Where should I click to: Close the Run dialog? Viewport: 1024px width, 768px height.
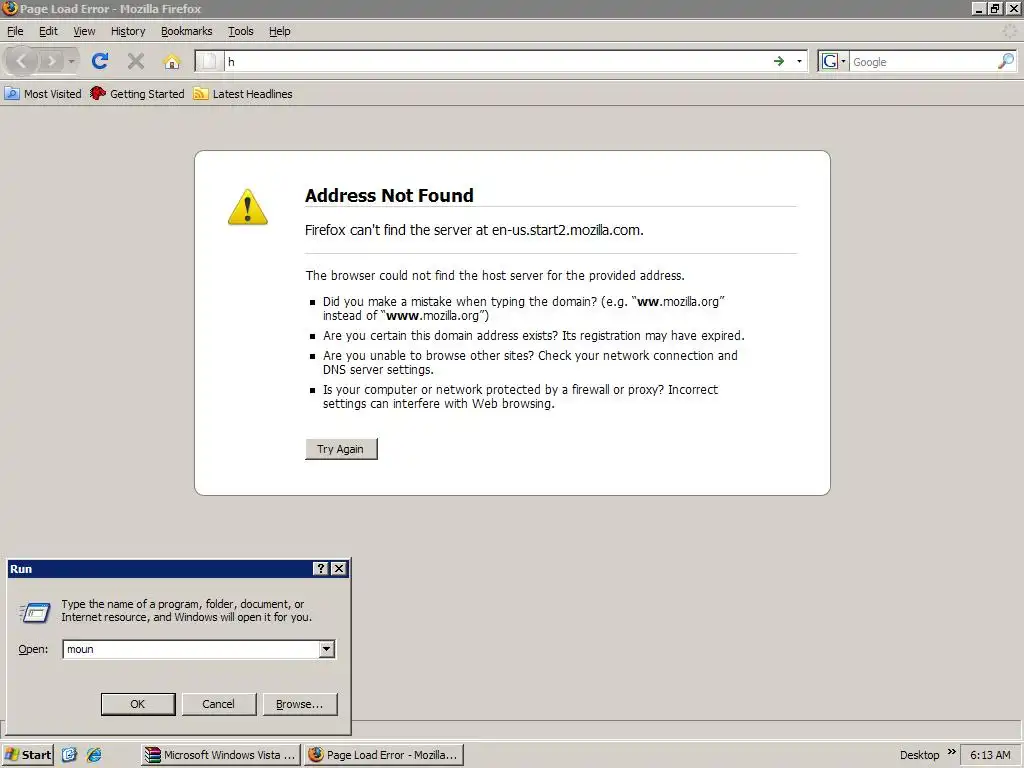[339, 569]
